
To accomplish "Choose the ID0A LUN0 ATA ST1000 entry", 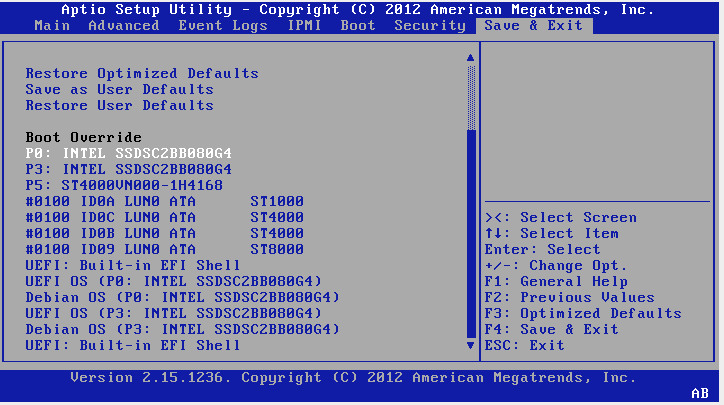I will 164,201.
